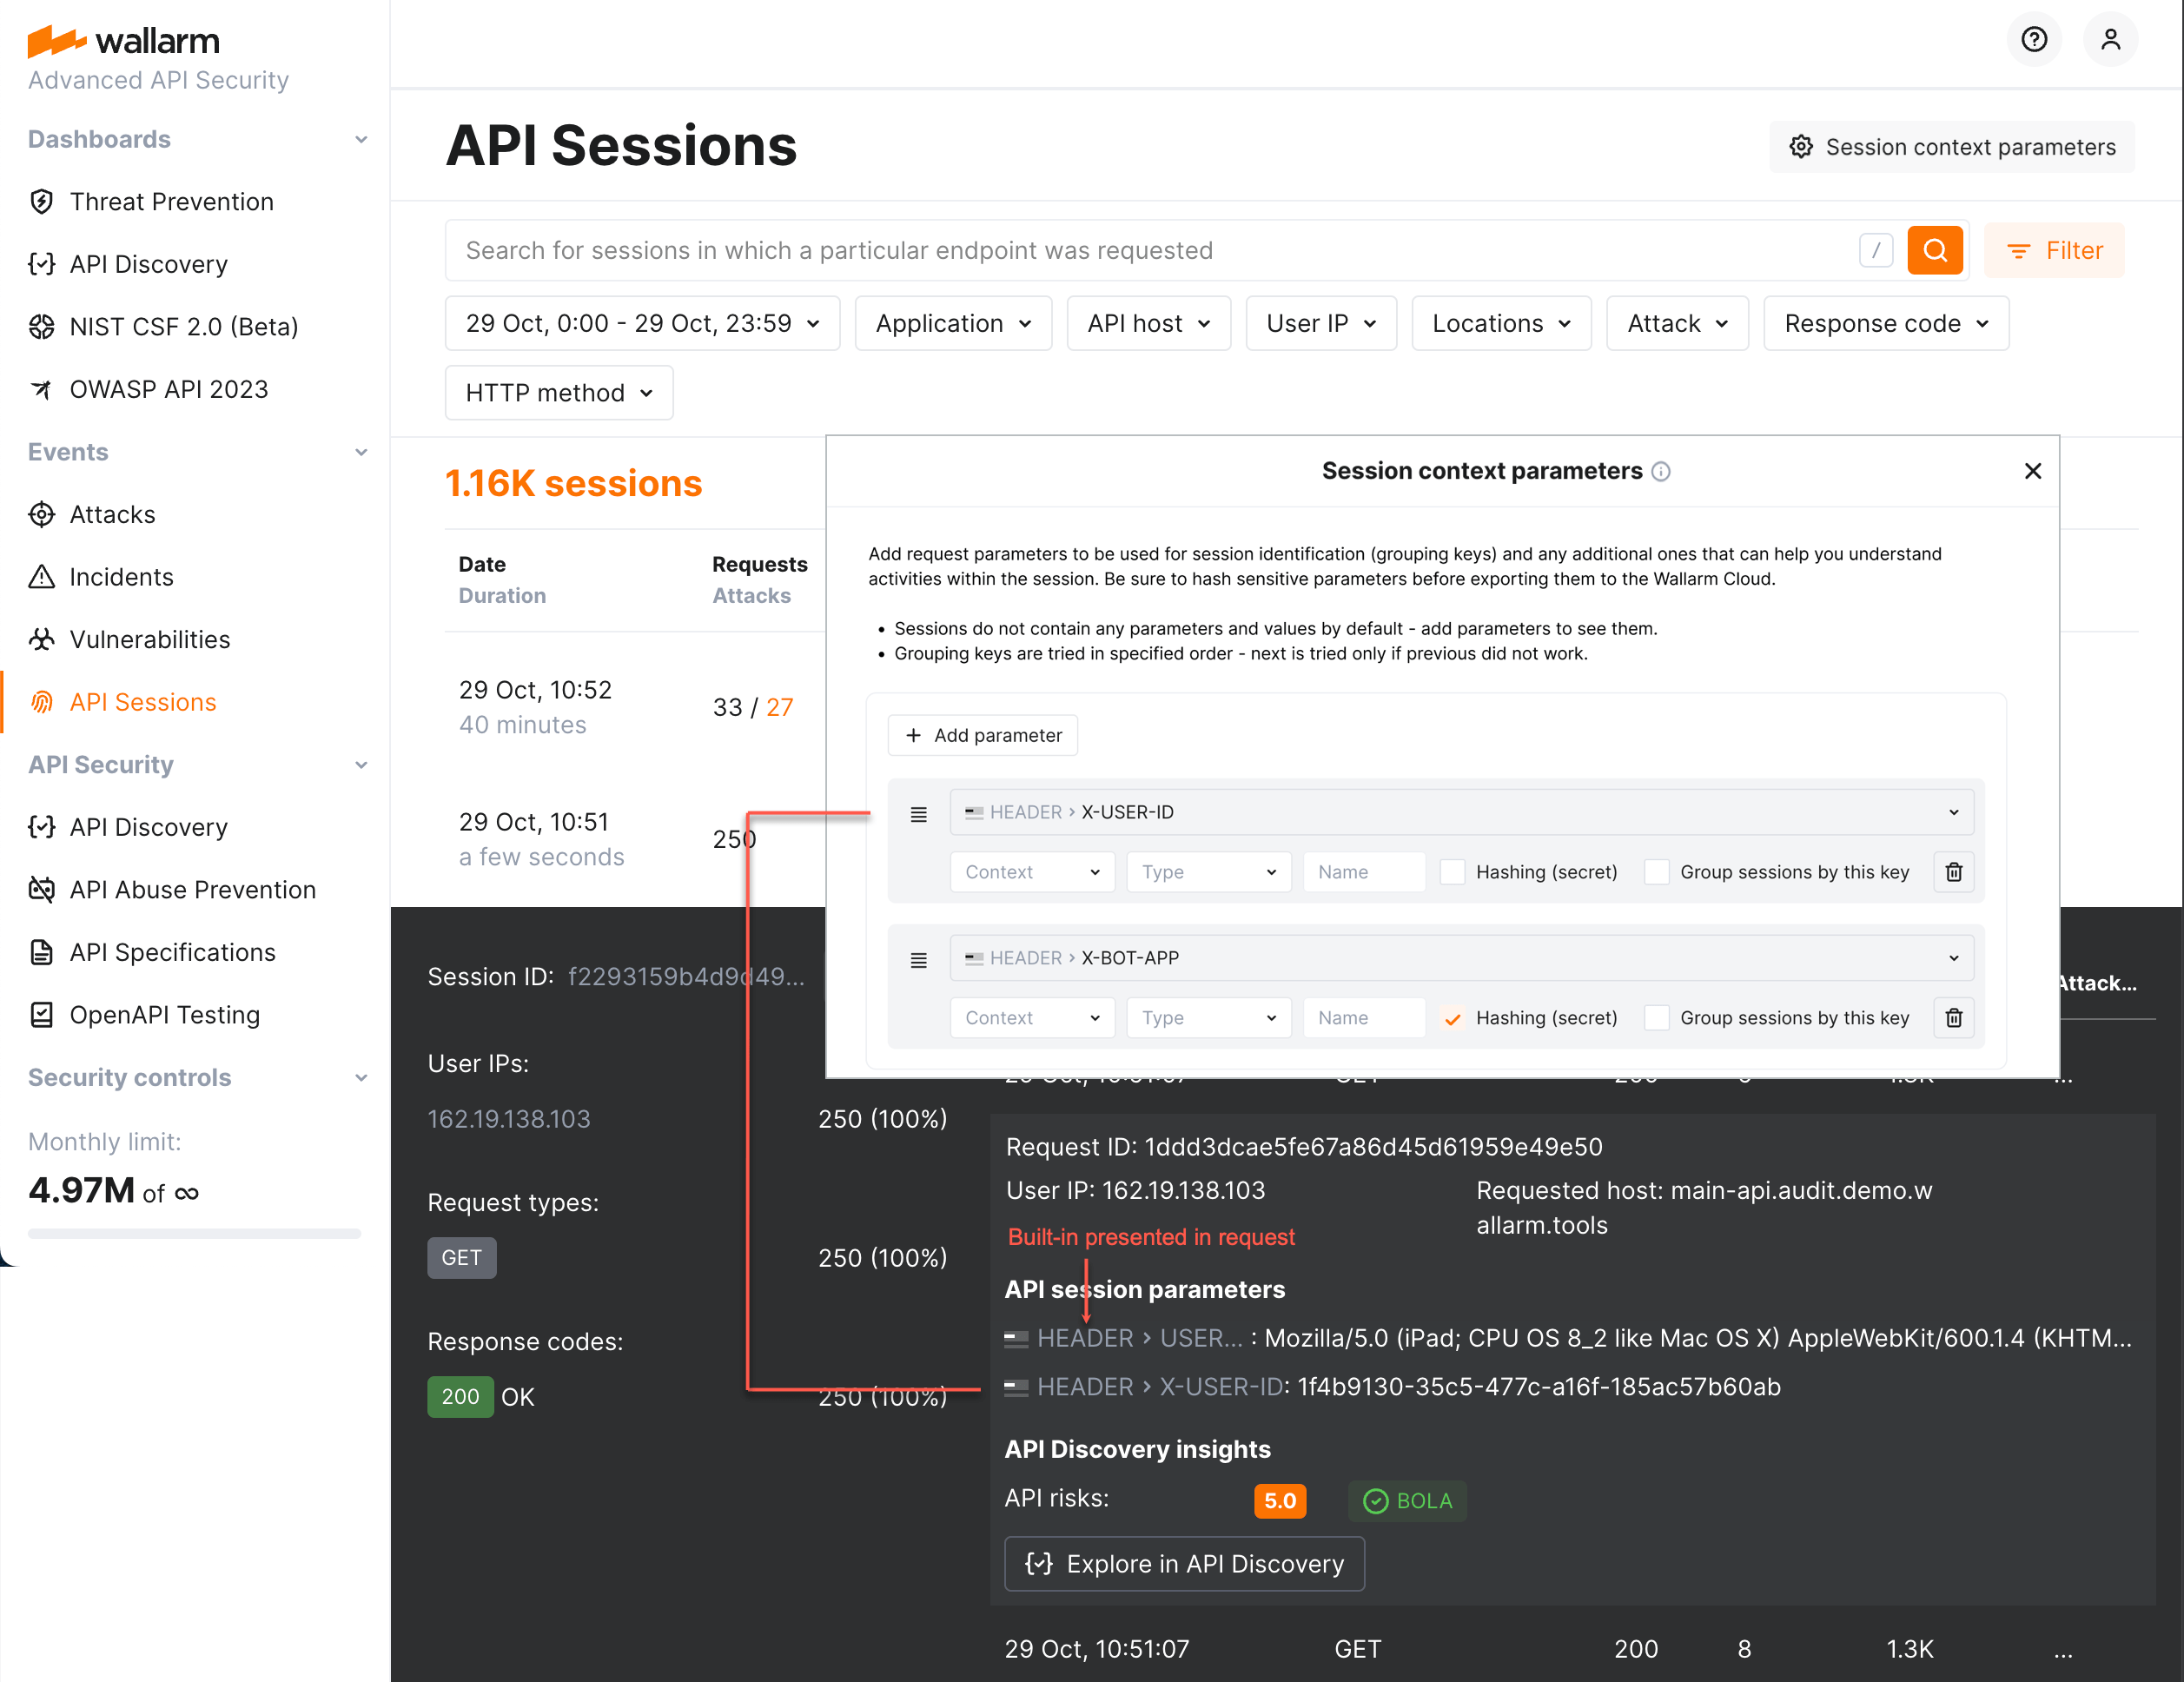Viewport: 2184px width, 1682px height.
Task: Expand the Application filter dropdown
Action: click(x=953, y=323)
